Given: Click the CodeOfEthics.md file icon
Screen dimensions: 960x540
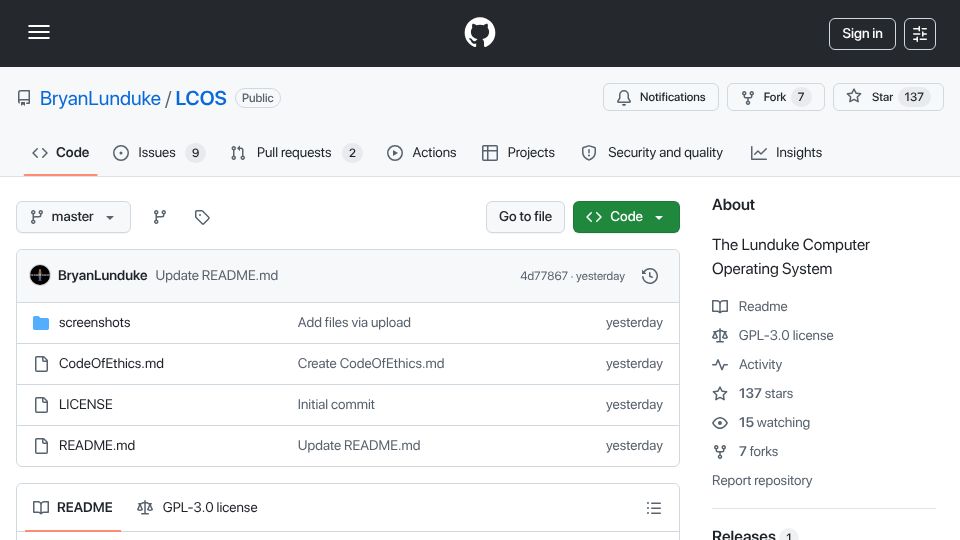Looking at the screenshot, I should pos(41,364).
